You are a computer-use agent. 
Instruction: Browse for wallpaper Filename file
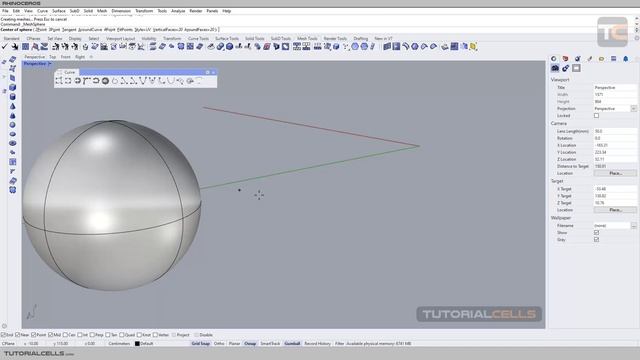pos(633,225)
